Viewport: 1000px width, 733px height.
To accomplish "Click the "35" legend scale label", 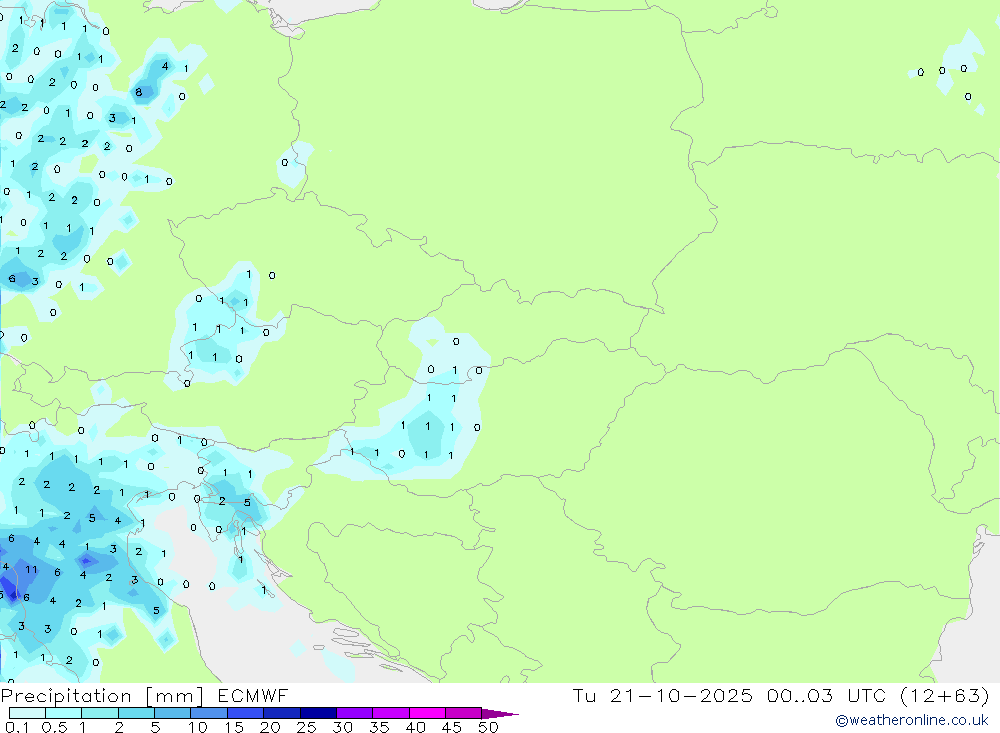I will (x=379, y=727).
